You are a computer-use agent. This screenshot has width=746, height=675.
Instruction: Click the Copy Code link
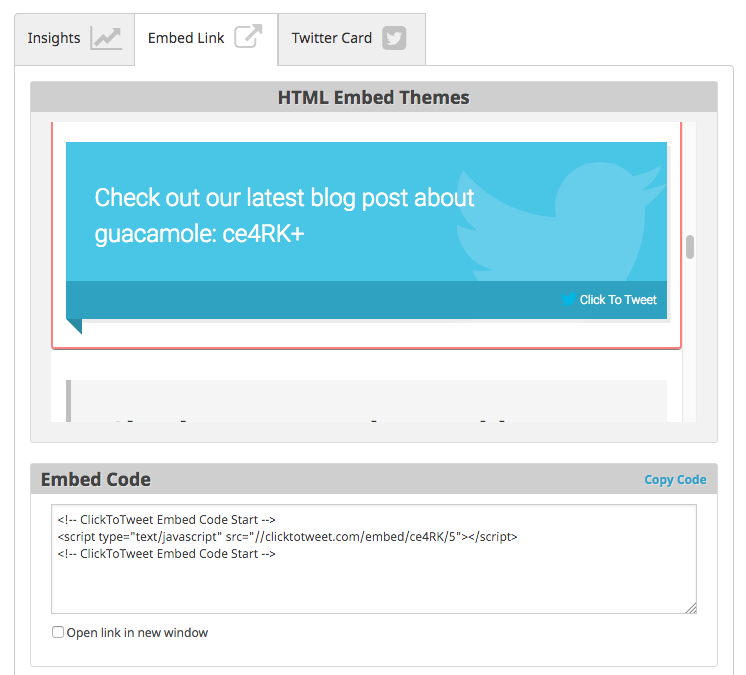coord(675,479)
